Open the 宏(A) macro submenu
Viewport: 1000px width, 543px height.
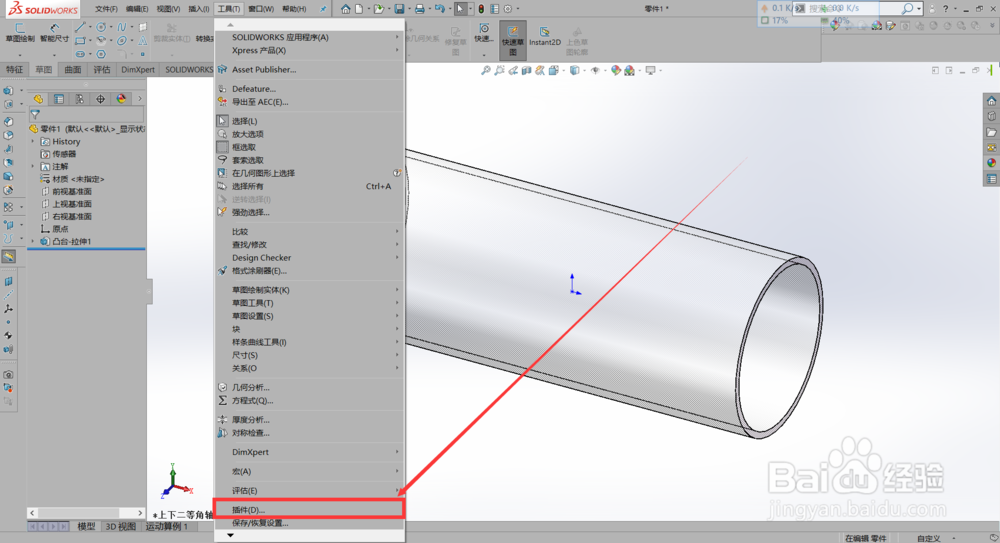point(309,471)
